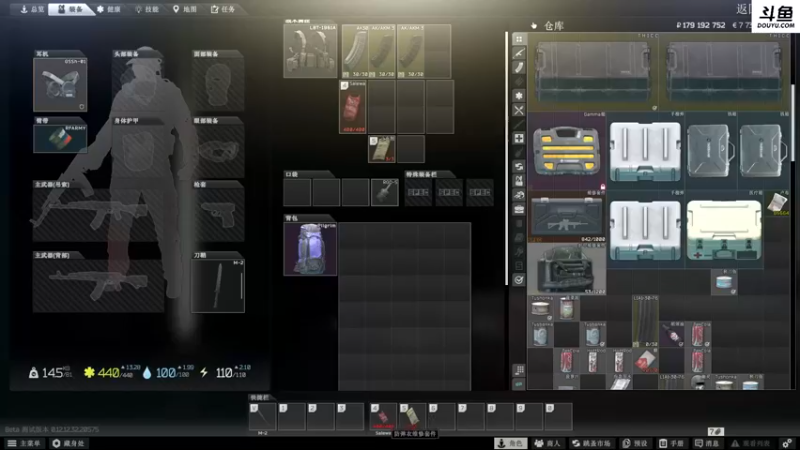
Task: Open the ammo case with 53 count
Action: pos(566,269)
